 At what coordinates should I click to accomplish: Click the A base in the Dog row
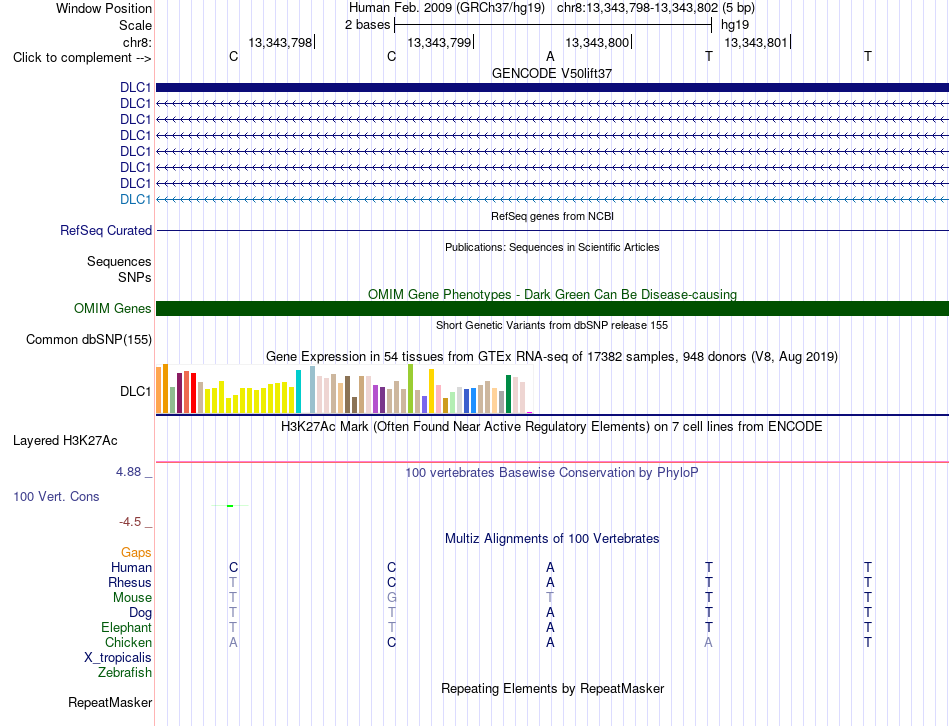[550, 613]
